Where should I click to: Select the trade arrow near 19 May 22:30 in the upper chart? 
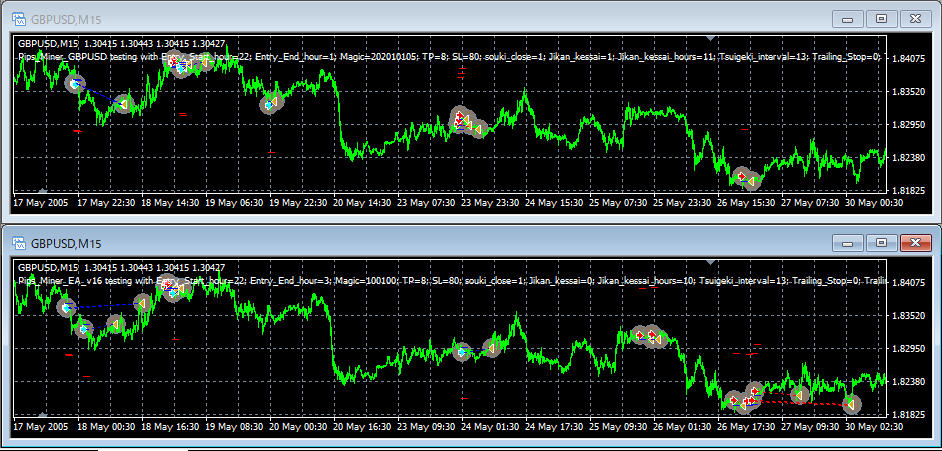coord(271,104)
